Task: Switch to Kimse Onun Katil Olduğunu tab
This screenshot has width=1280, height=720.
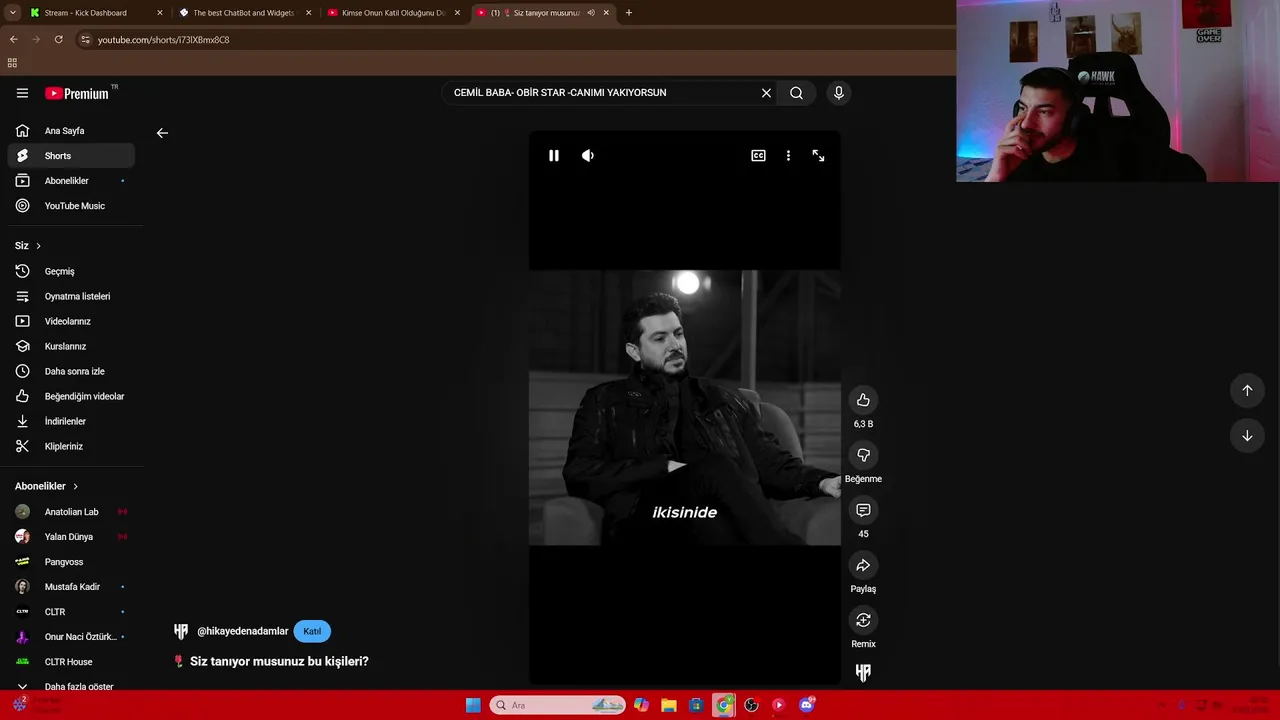Action: 393,13
